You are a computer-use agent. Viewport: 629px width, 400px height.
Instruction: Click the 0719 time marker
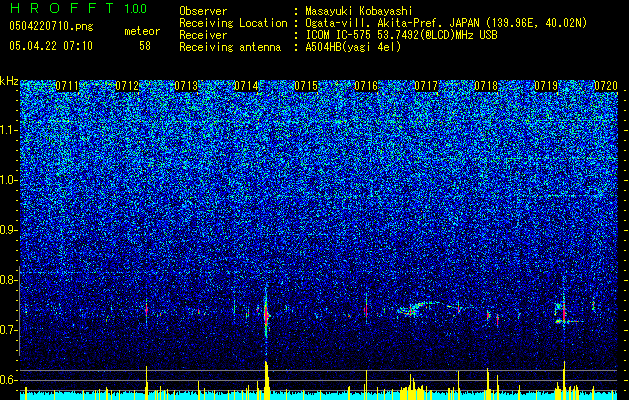[x=546, y=86]
